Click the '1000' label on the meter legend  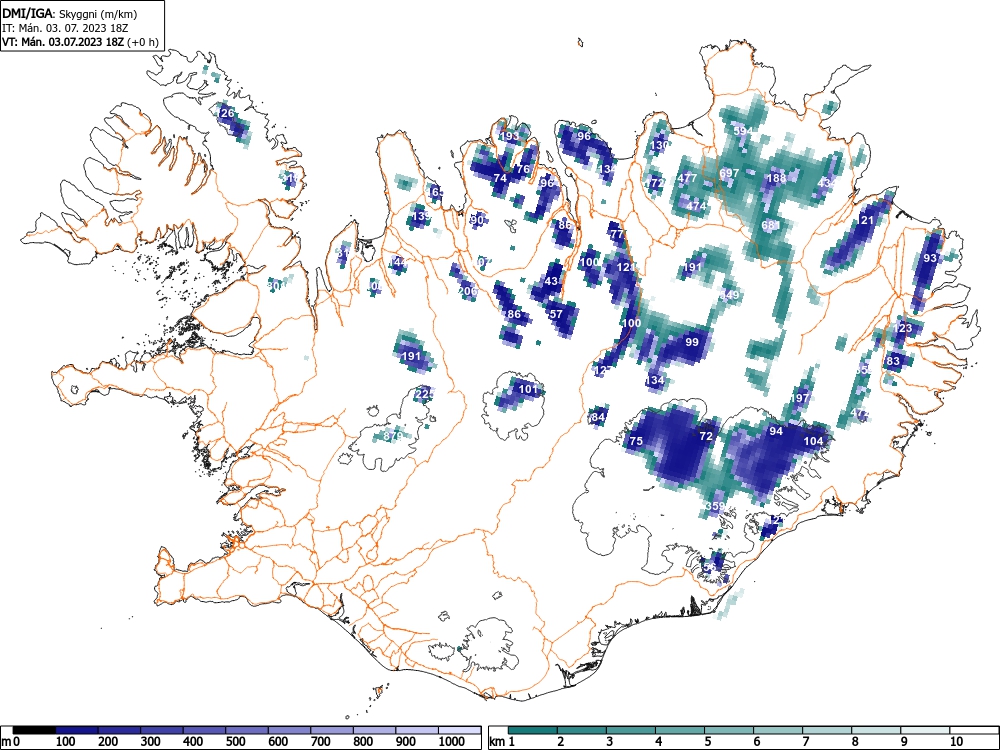pos(452,742)
